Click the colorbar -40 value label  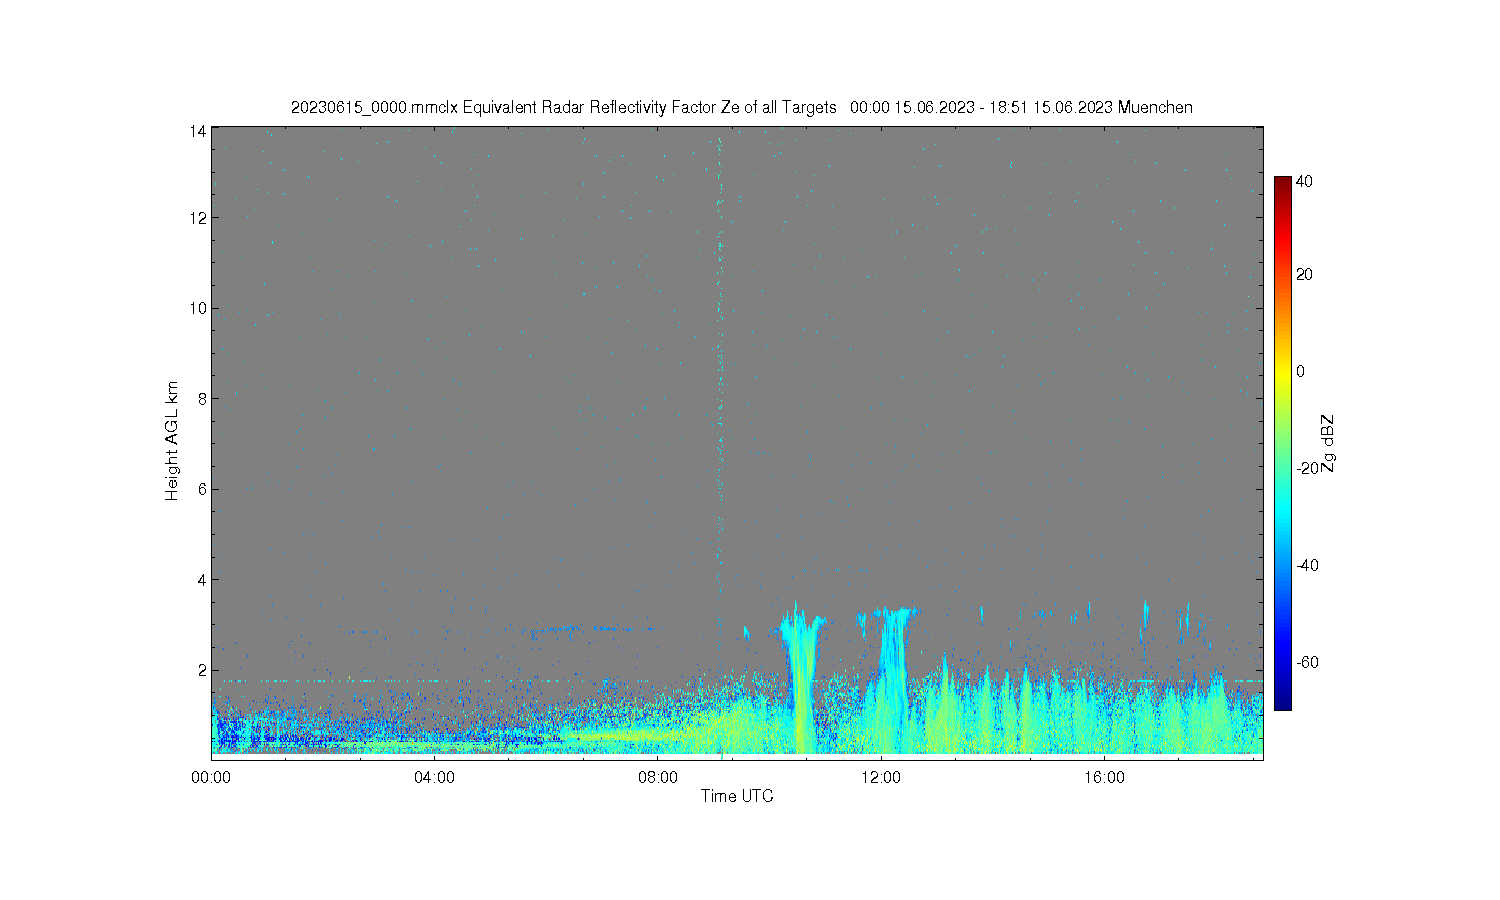point(1306,565)
